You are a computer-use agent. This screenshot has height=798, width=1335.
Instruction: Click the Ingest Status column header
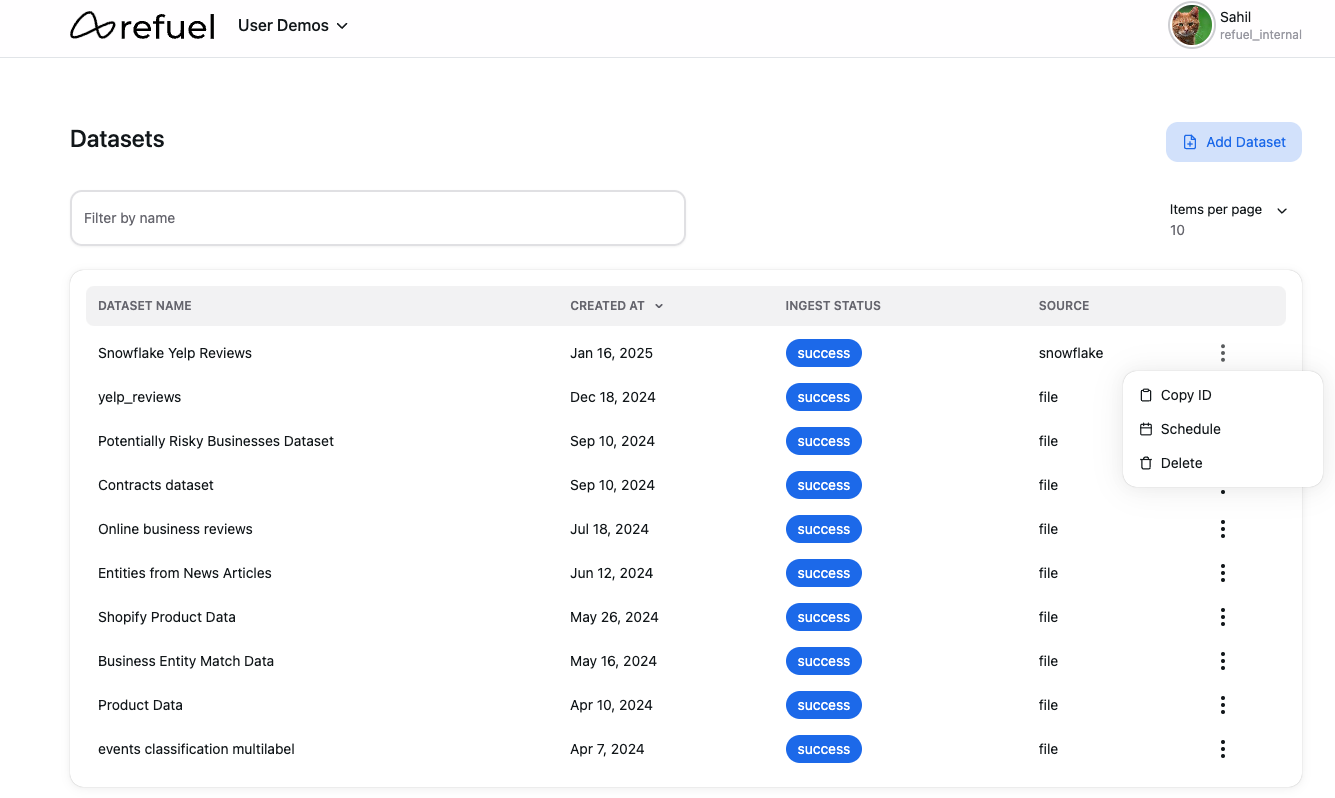pos(833,306)
